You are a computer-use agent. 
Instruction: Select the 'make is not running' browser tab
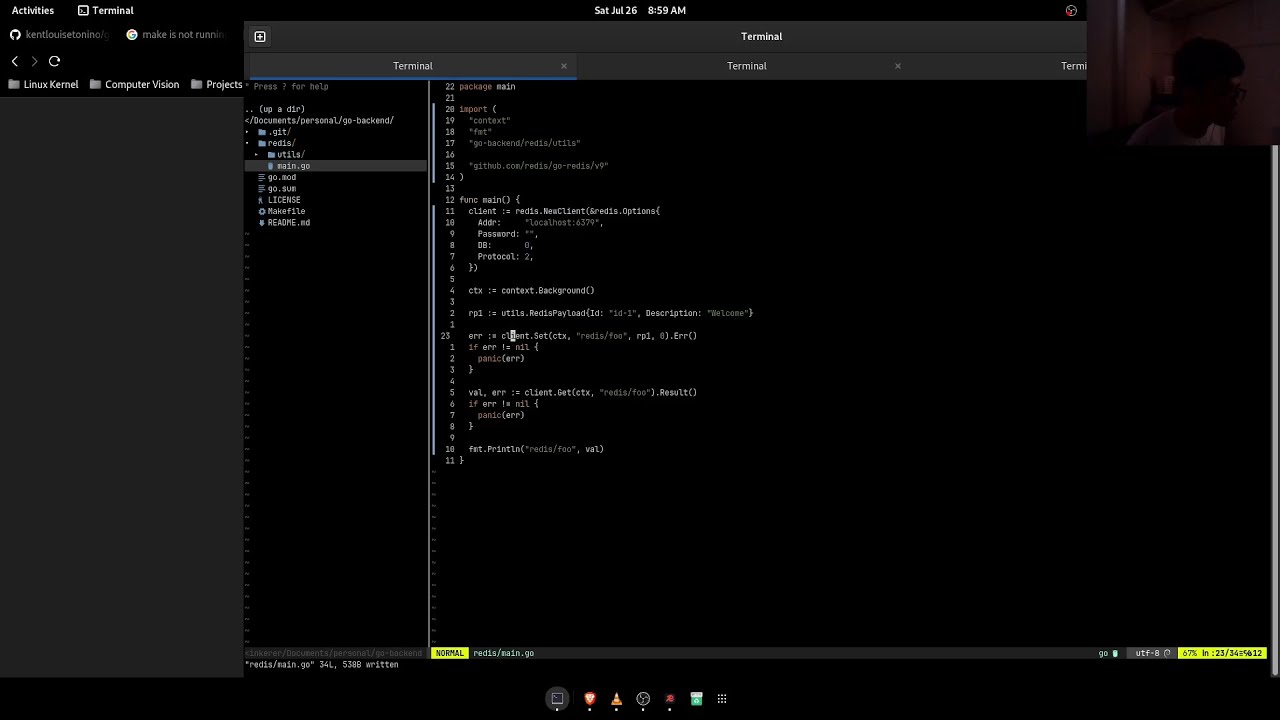point(176,34)
